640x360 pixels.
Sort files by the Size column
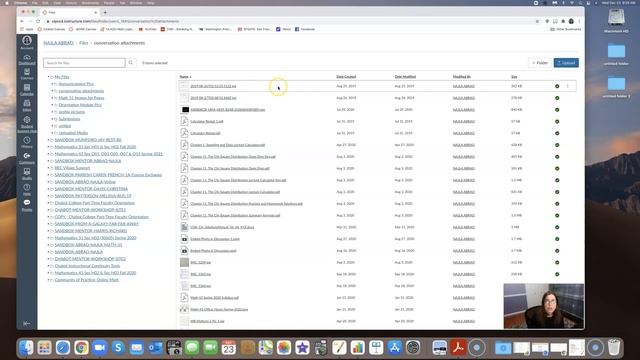[514, 77]
